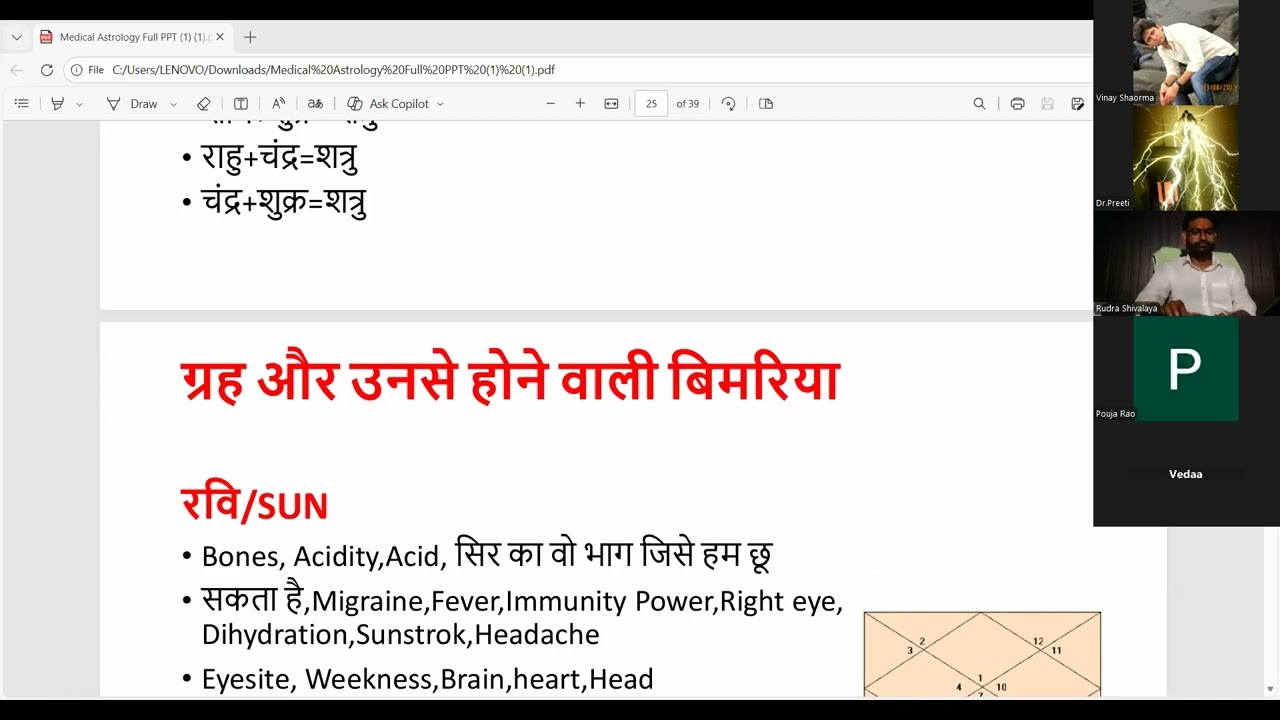Expand Ask Copilot dropdown arrow

point(440,104)
